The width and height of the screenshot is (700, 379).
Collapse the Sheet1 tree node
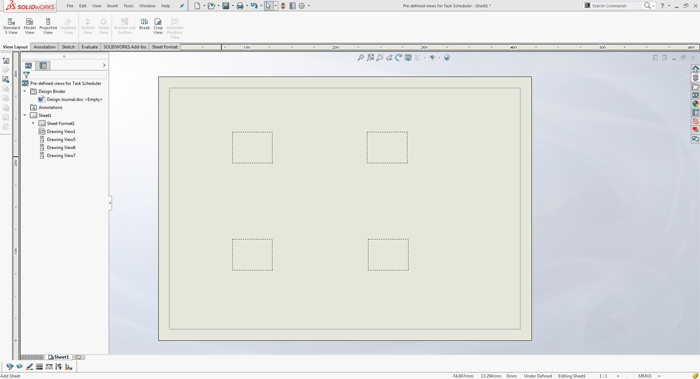25,115
